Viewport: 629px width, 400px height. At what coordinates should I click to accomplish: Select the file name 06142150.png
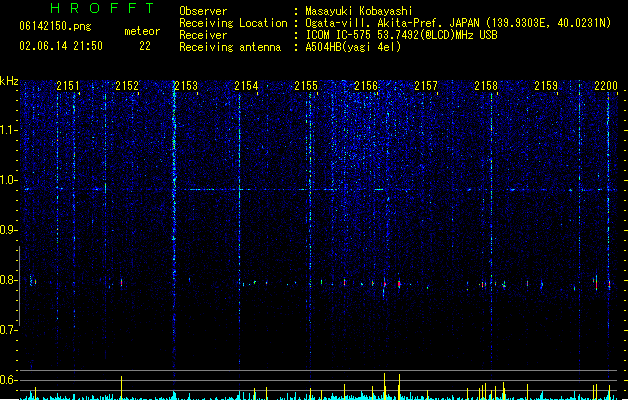tap(55, 26)
